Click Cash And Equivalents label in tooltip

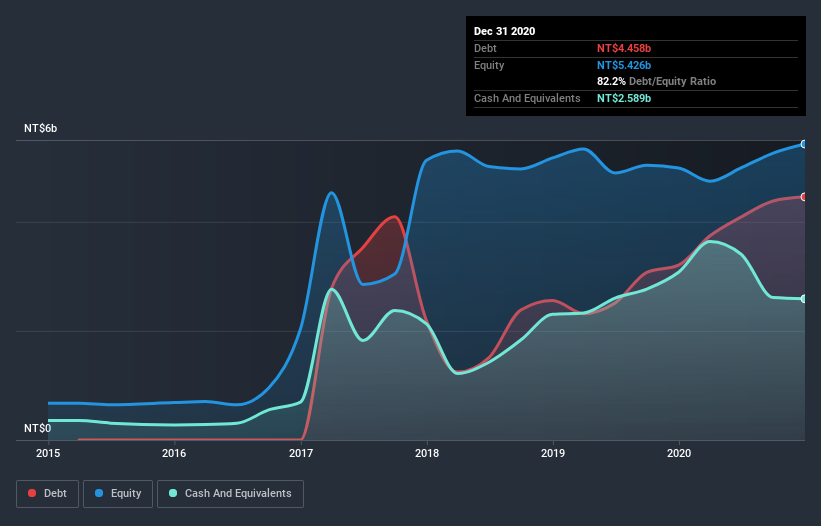click(527, 98)
